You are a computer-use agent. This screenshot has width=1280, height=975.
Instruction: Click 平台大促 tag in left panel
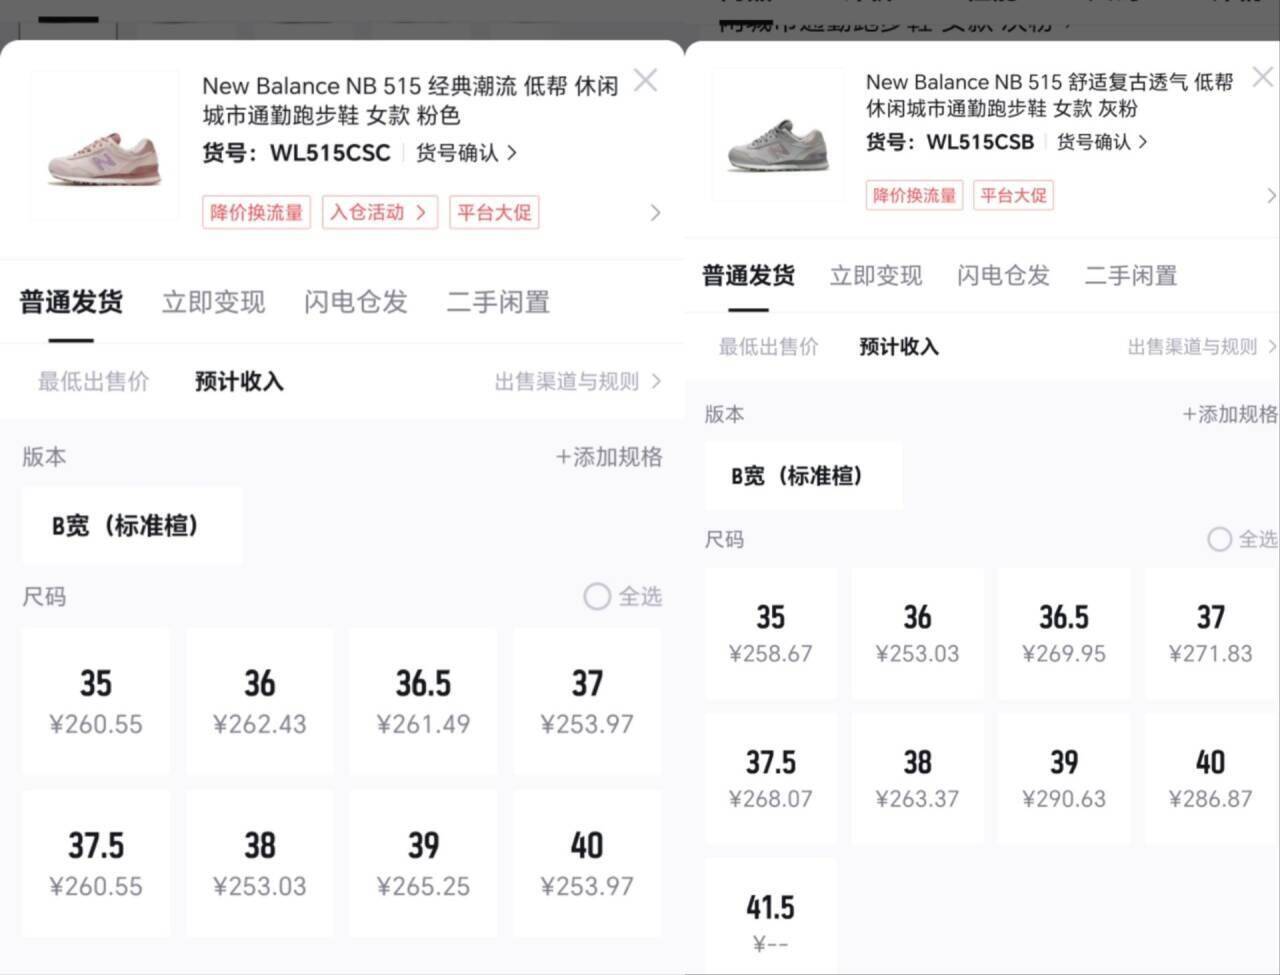[x=494, y=212]
